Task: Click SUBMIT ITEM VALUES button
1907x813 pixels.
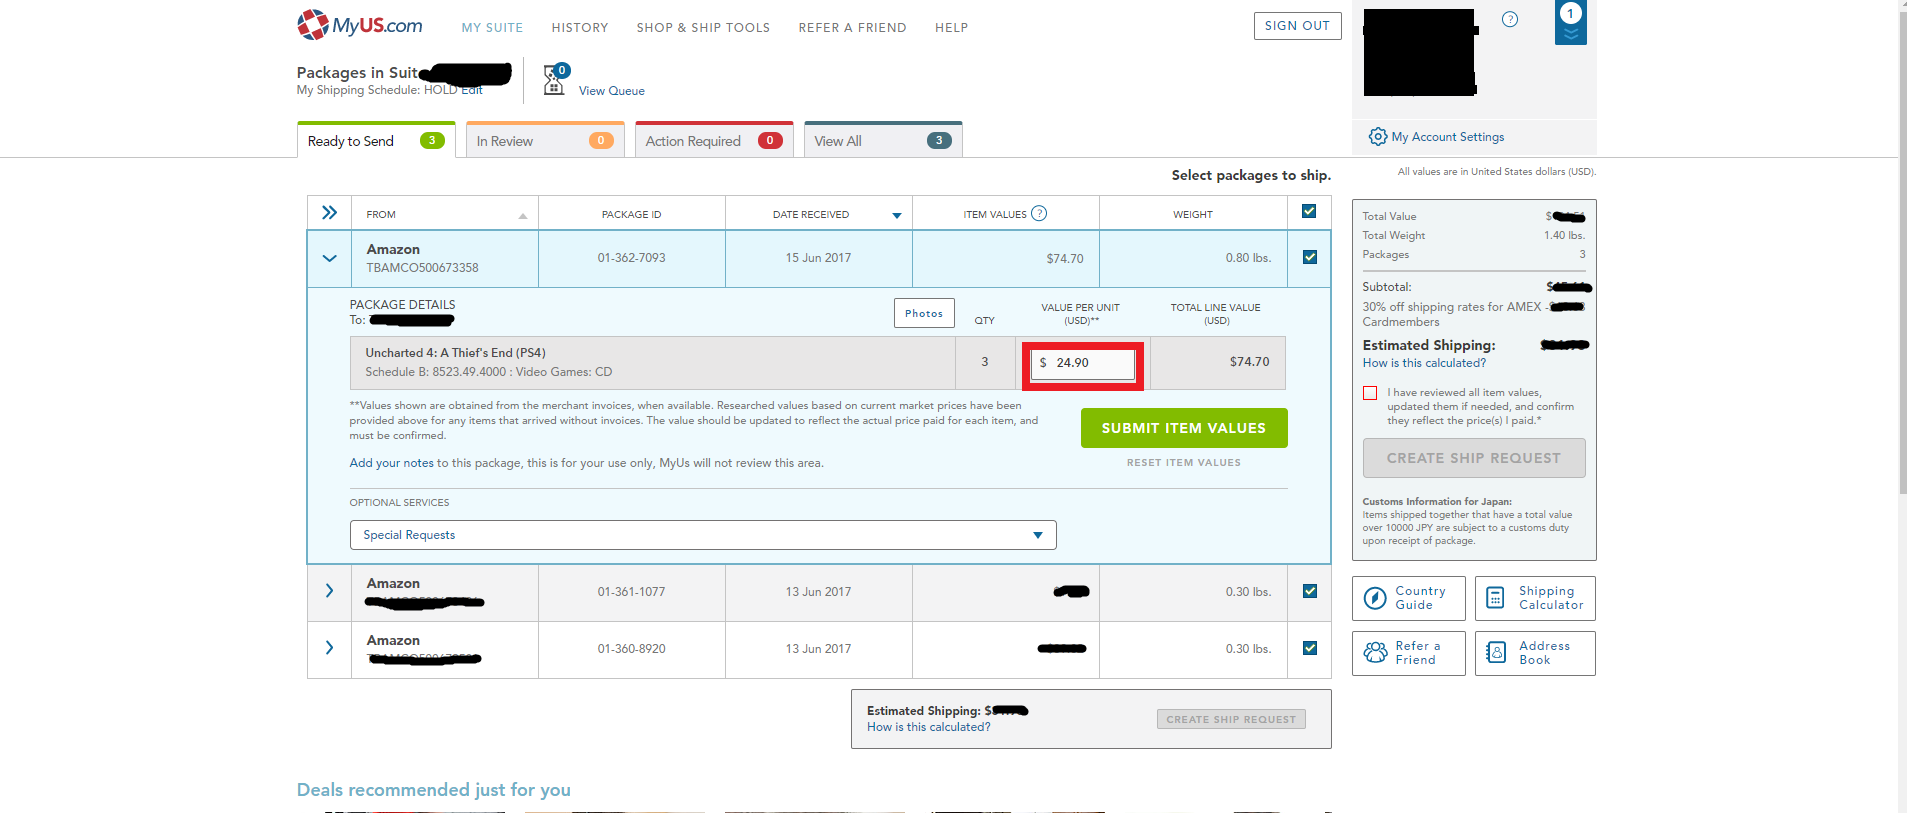Action: pyautogui.click(x=1184, y=428)
